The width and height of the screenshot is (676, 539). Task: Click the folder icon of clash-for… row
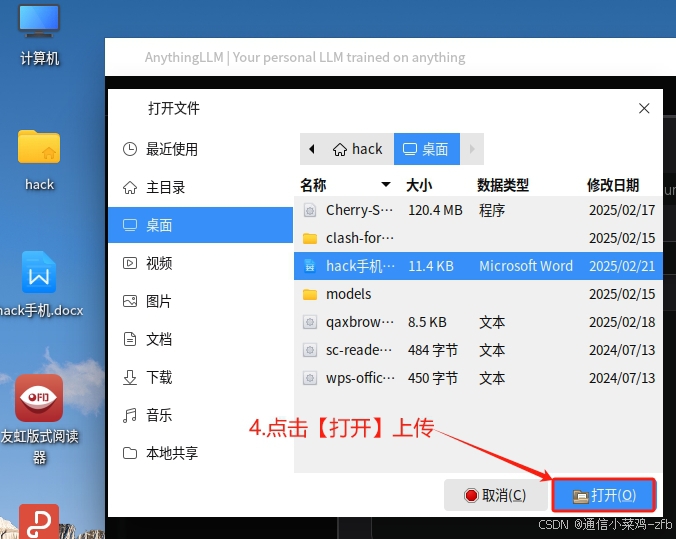310,238
